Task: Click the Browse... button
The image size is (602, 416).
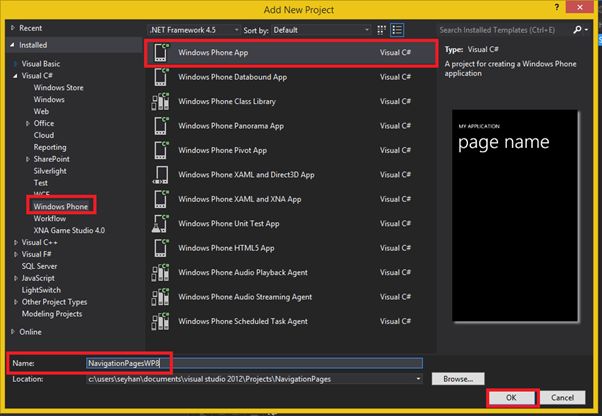Action: tap(458, 379)
